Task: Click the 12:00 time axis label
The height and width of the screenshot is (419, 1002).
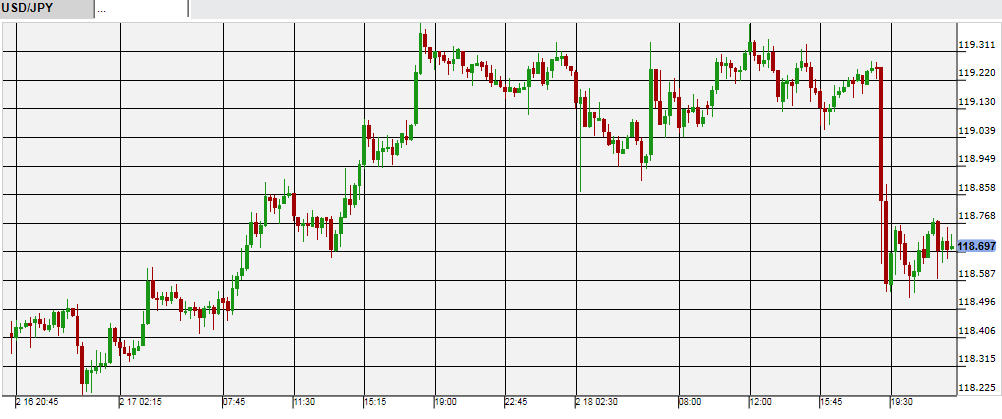Action: pos(761,402)
